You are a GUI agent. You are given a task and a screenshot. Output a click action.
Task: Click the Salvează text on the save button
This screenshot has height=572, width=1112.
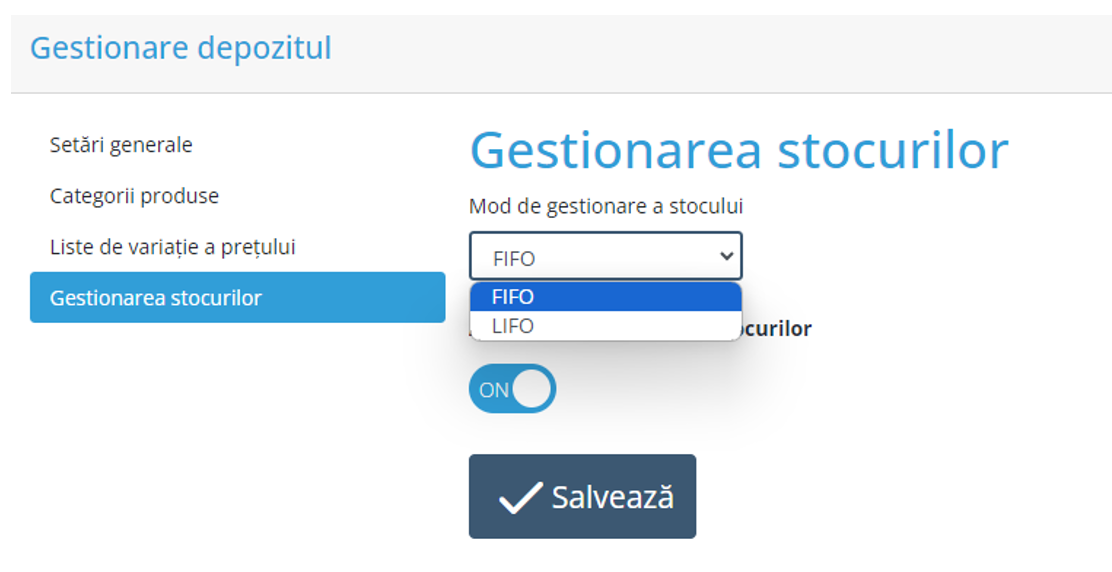612,497
